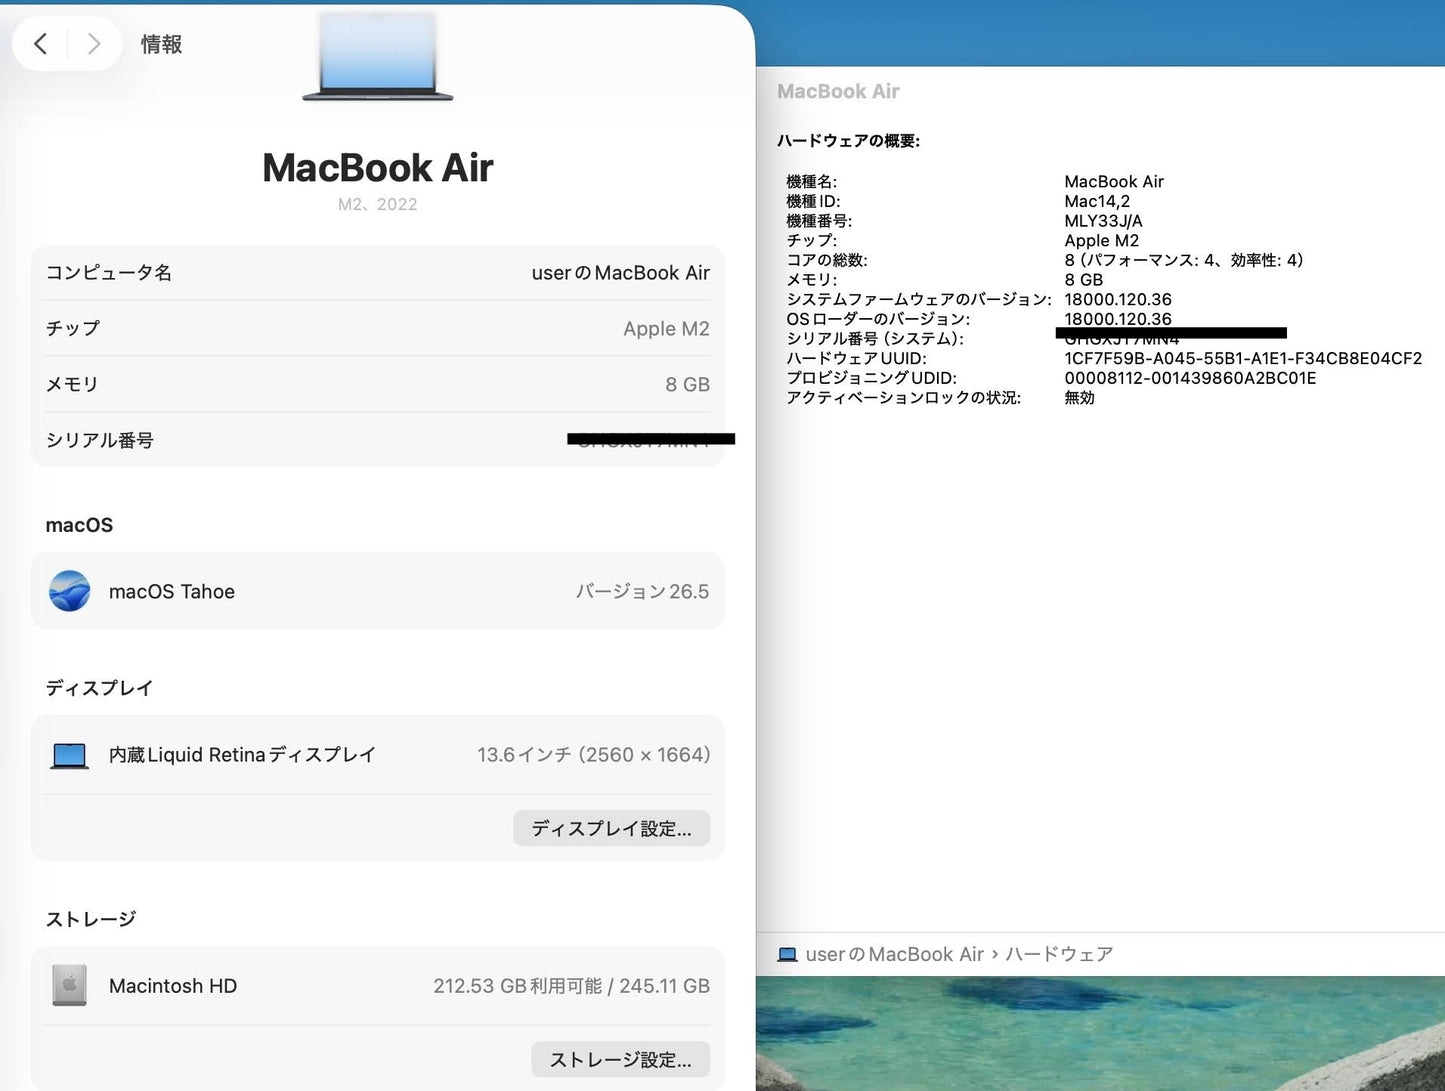
Task: Open ディスプレイ設定... button
Action: pyautogui.click(x=611, y=828)
